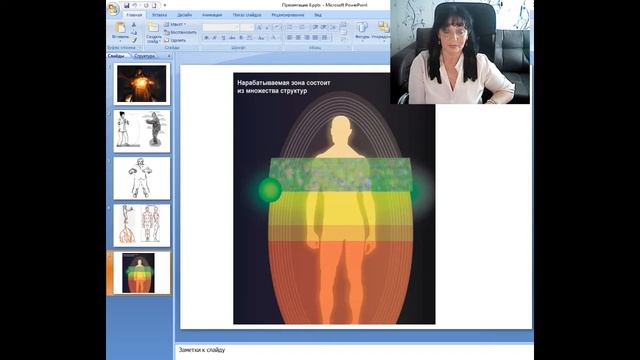
Task: Open character spacing options
Action: point(250,38)
